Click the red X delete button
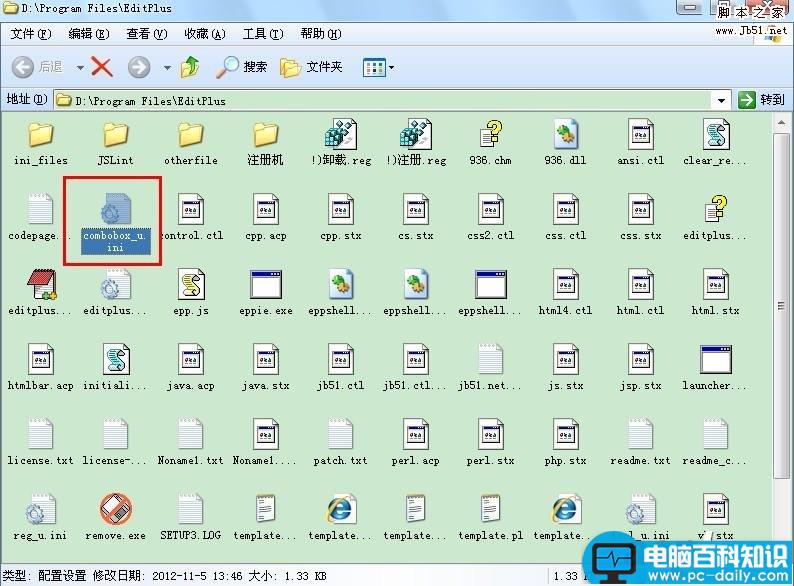This screenshot has height=586, width=794. (102, 66)
